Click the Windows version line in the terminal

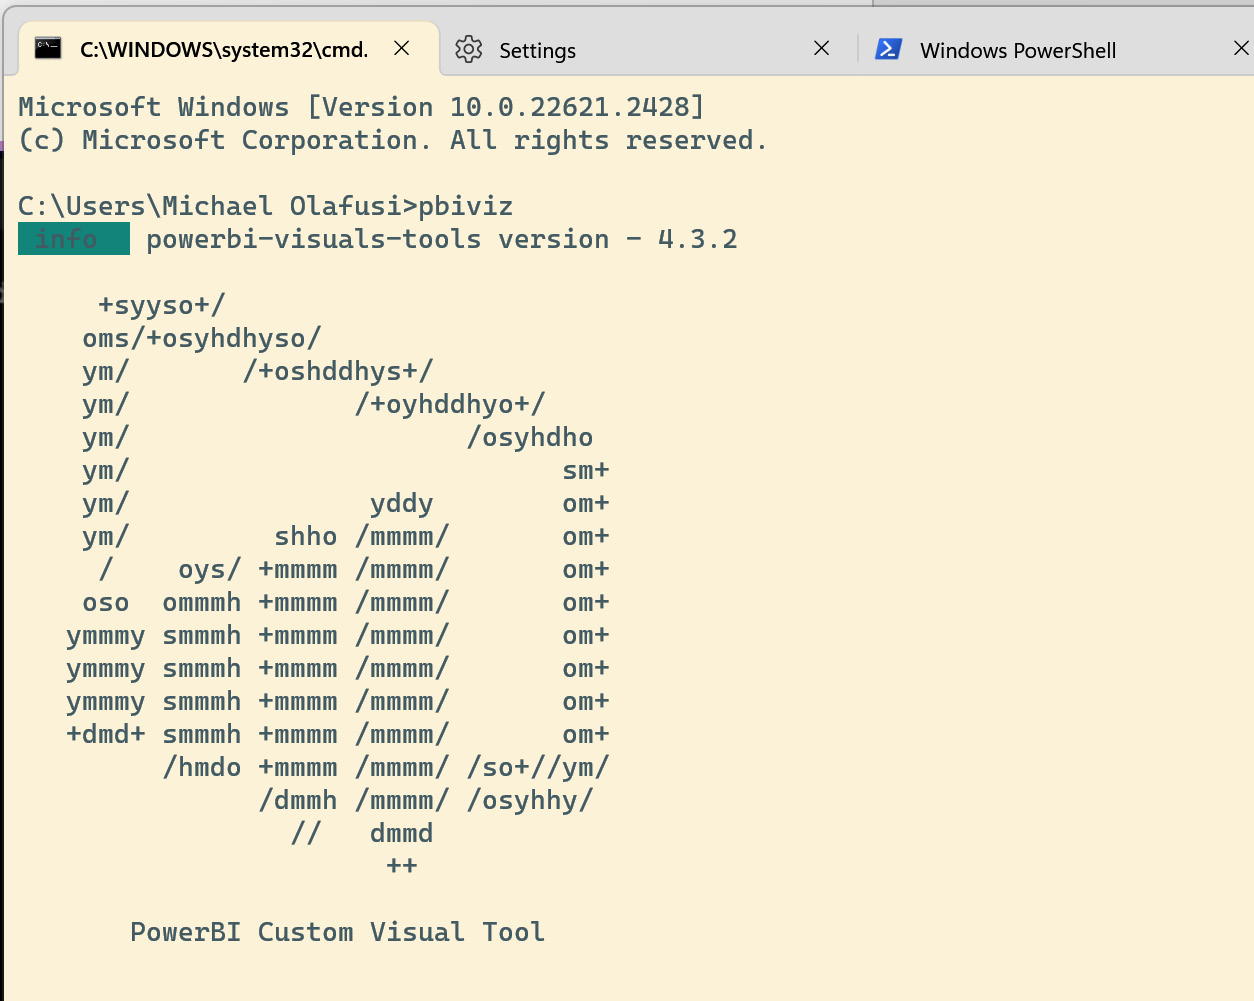[x=362, y=107]
